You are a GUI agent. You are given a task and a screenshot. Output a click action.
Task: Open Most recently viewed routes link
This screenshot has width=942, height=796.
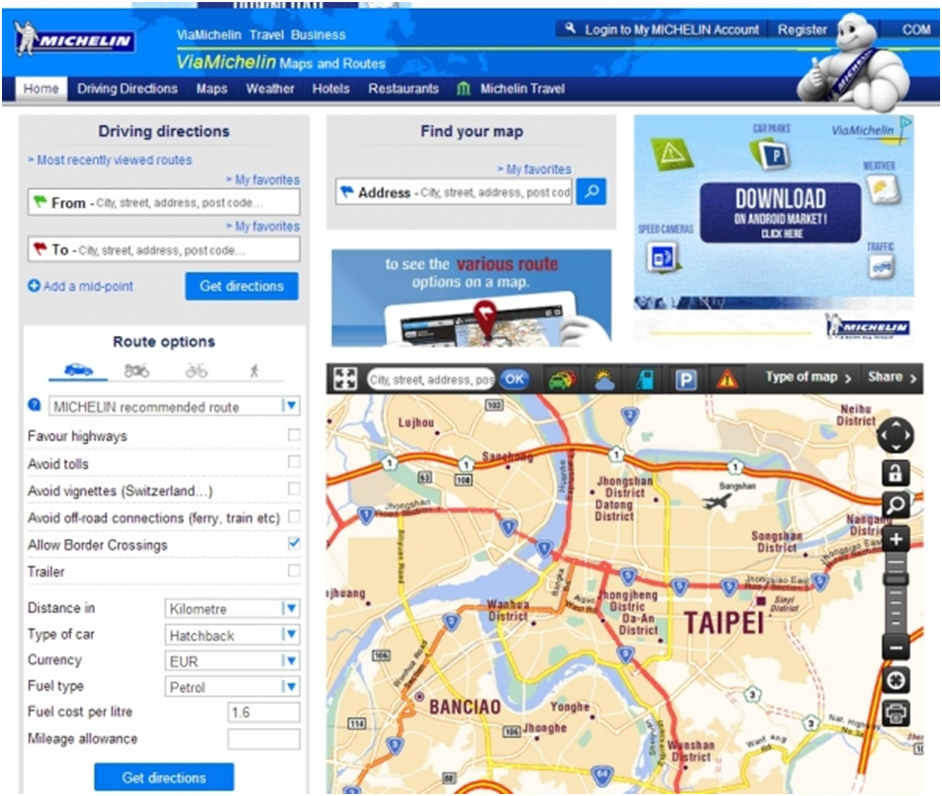point(114,160)
